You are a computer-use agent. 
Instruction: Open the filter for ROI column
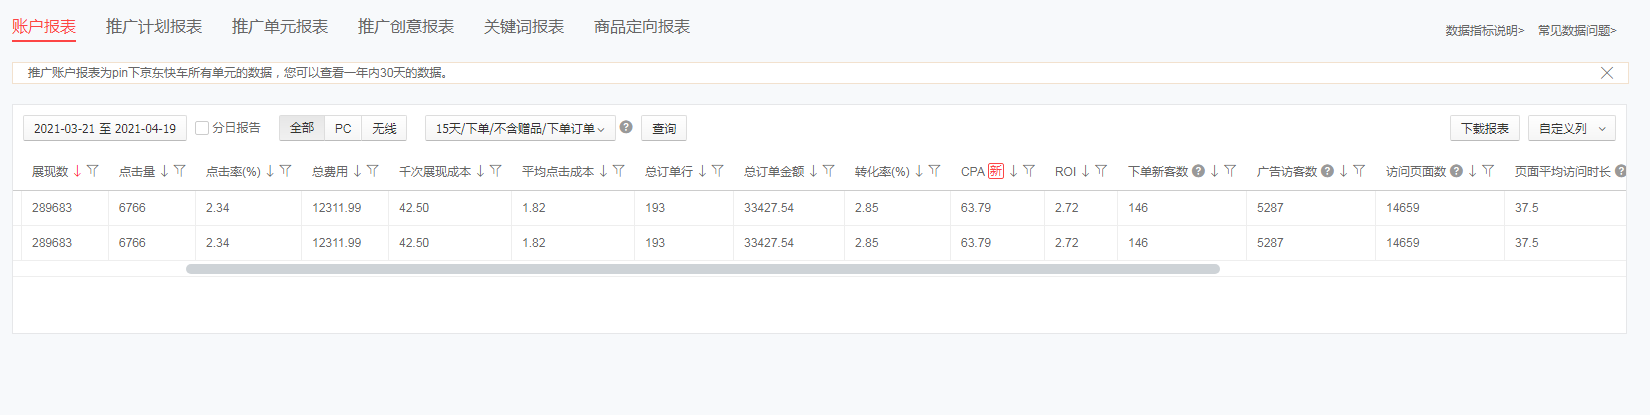(x=1101, y=171)
